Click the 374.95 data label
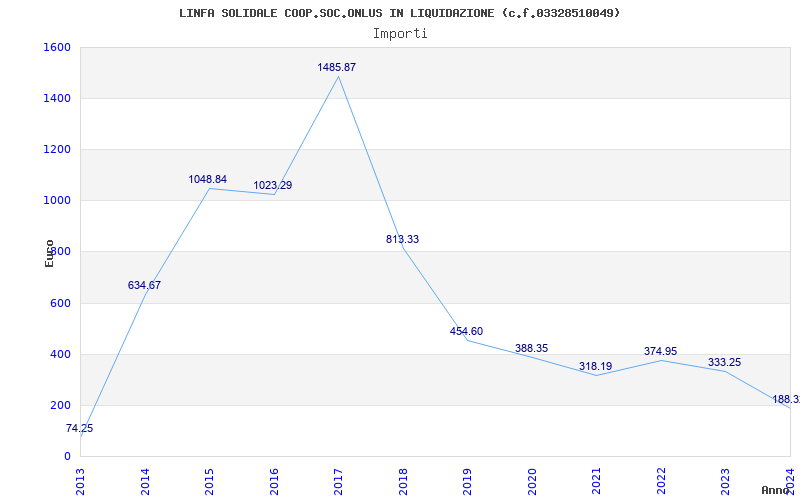The image size is (800, 500). (660, 352)
